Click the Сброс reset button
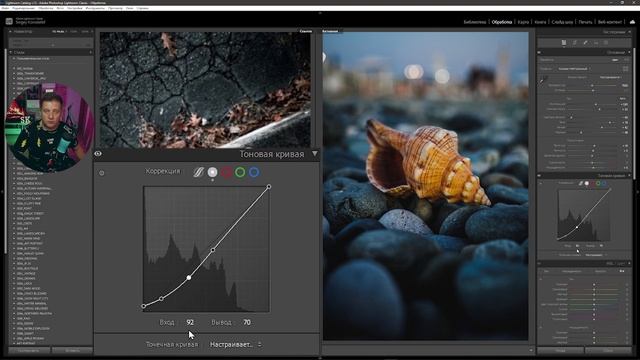Viewport: 640px width, 360px height. (609, 351)
